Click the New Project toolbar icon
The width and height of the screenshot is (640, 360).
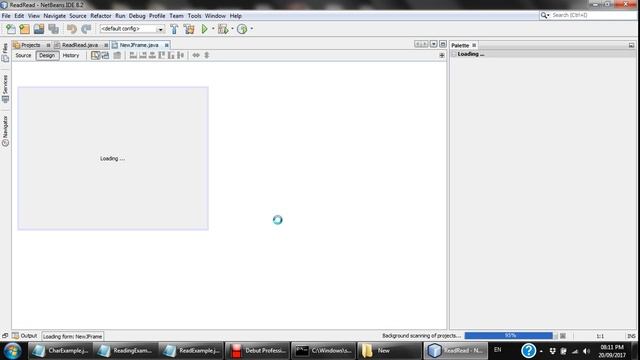[24, 29]
